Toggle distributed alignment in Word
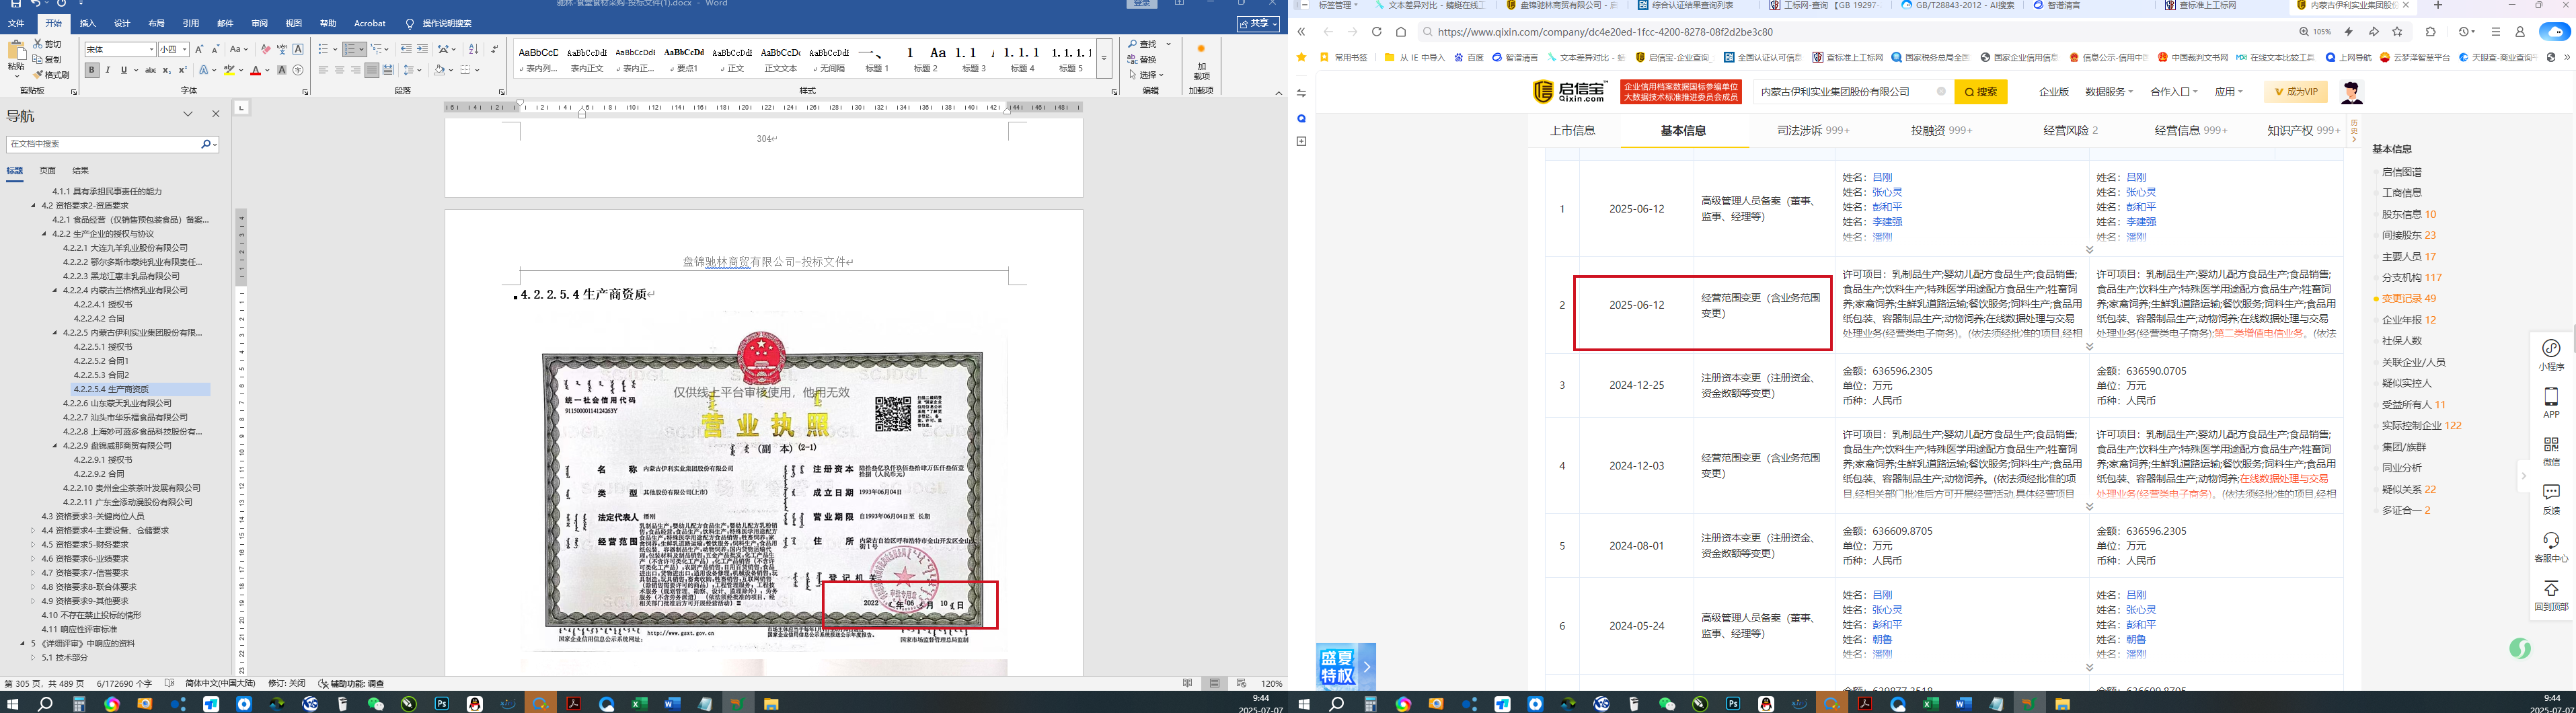 [x=387, y=70]
